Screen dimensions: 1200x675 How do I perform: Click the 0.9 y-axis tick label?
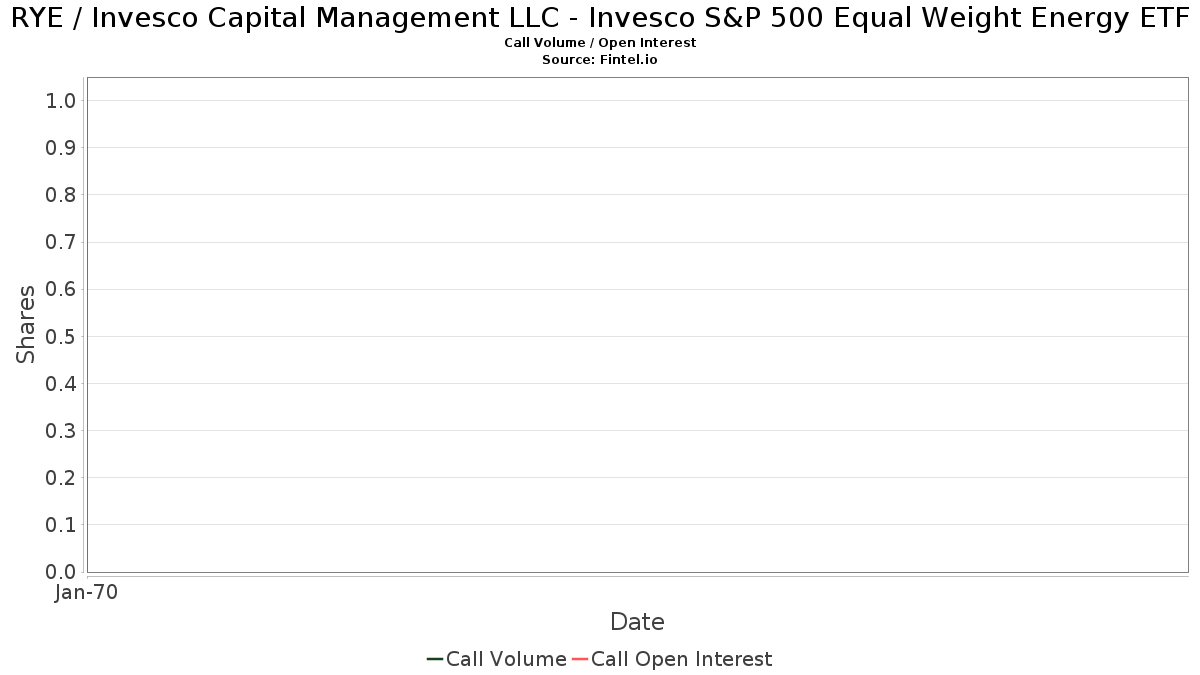(x=61, y=148)
